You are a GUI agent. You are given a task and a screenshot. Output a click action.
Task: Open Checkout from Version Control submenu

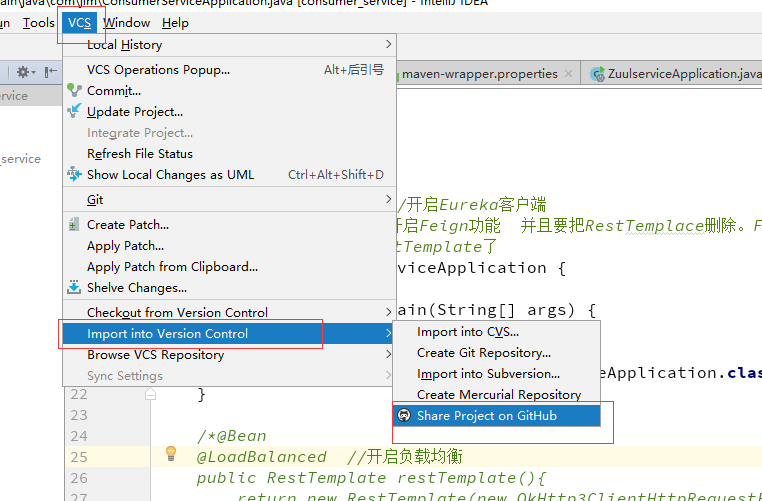(229, 312)
